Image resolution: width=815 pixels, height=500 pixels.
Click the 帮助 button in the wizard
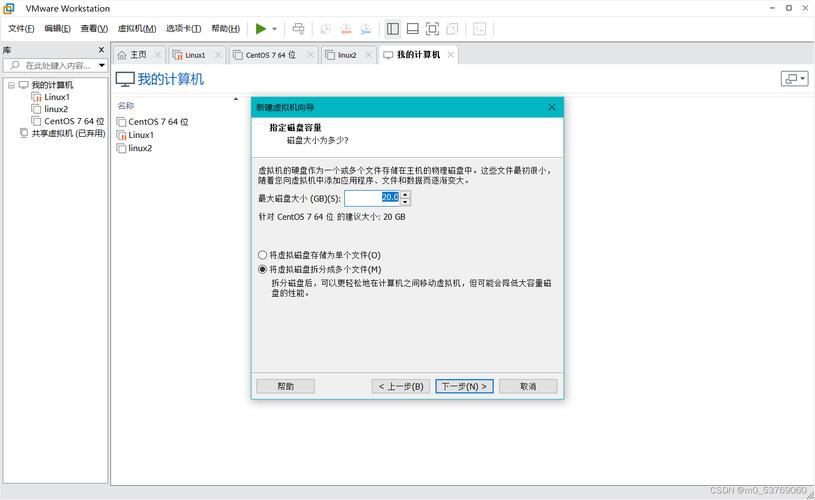click(285, 386)
